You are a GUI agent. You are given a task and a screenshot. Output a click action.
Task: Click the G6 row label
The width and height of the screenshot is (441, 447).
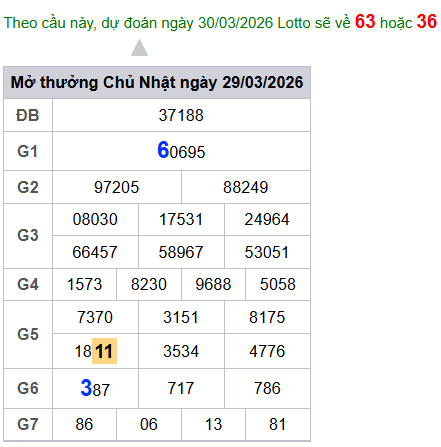(x=28, y=388)
